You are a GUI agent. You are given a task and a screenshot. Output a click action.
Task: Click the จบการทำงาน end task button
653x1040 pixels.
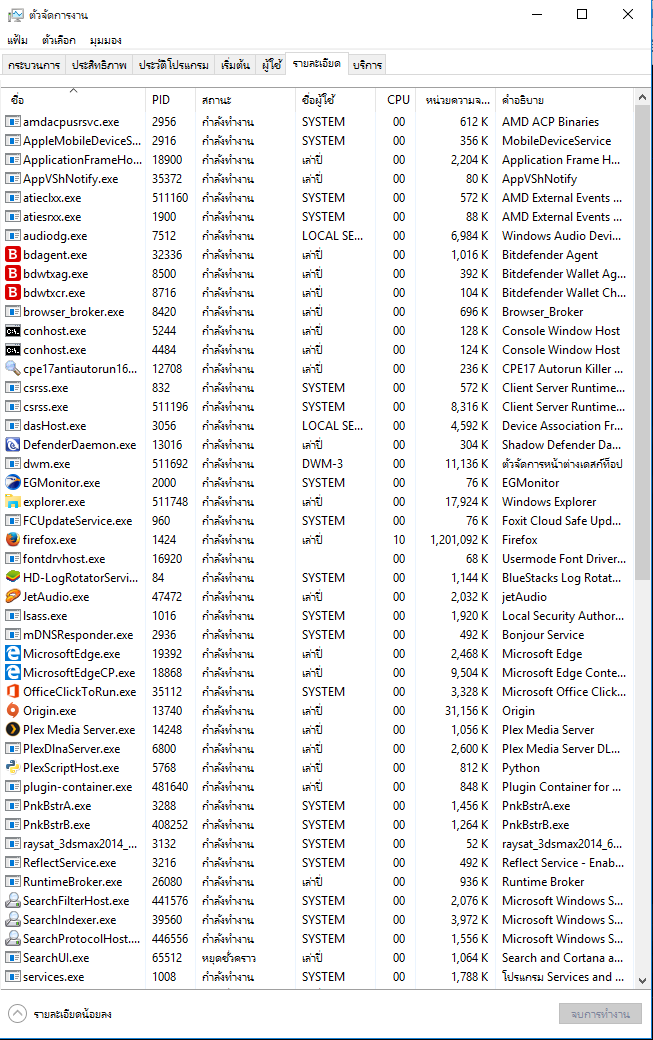600,1014
